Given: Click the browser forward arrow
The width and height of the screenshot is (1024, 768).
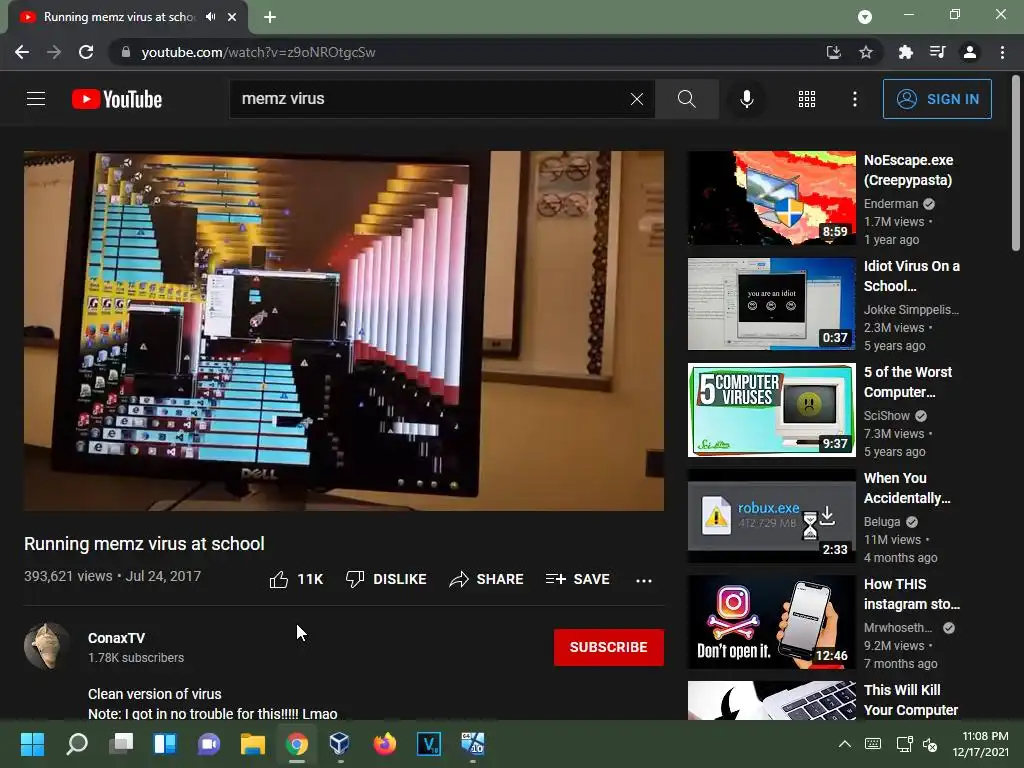Looking at the screenshot, I should [x=54, y=52].
